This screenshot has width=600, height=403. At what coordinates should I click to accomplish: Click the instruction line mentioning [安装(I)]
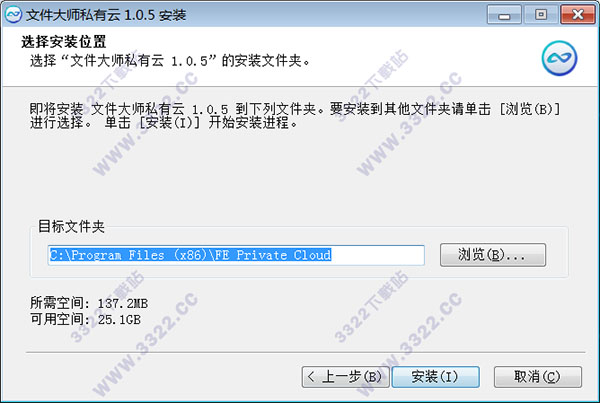coord(163,123)
